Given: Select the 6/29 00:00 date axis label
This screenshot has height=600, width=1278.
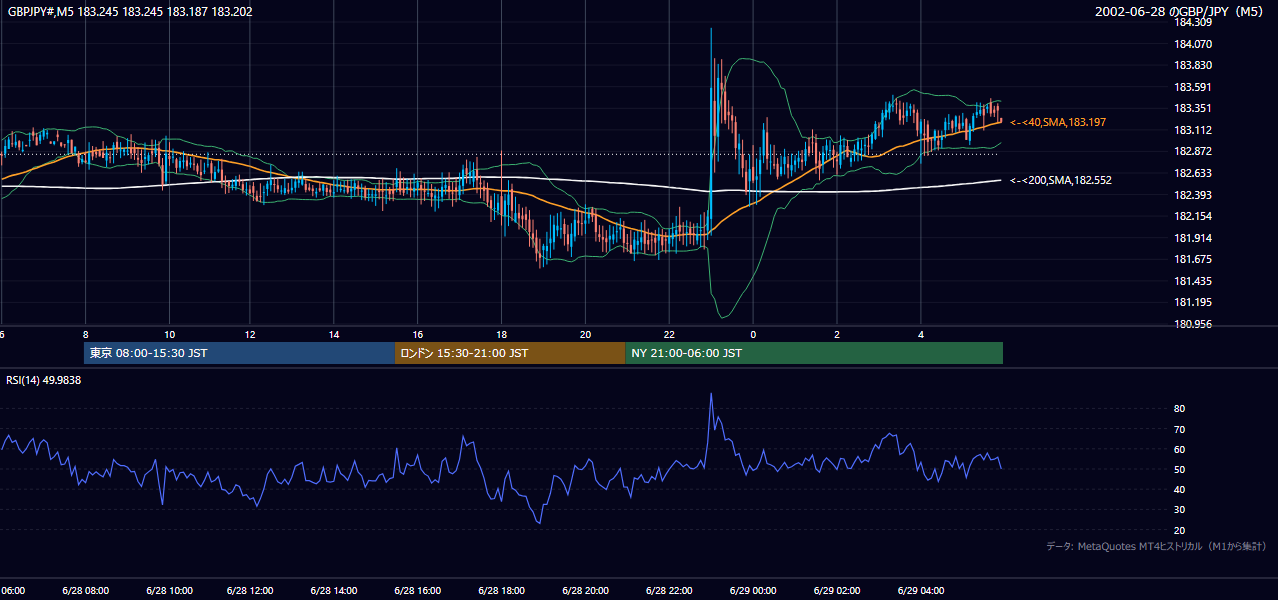Looking at the screenshot, I should click(x=751, y=591).
